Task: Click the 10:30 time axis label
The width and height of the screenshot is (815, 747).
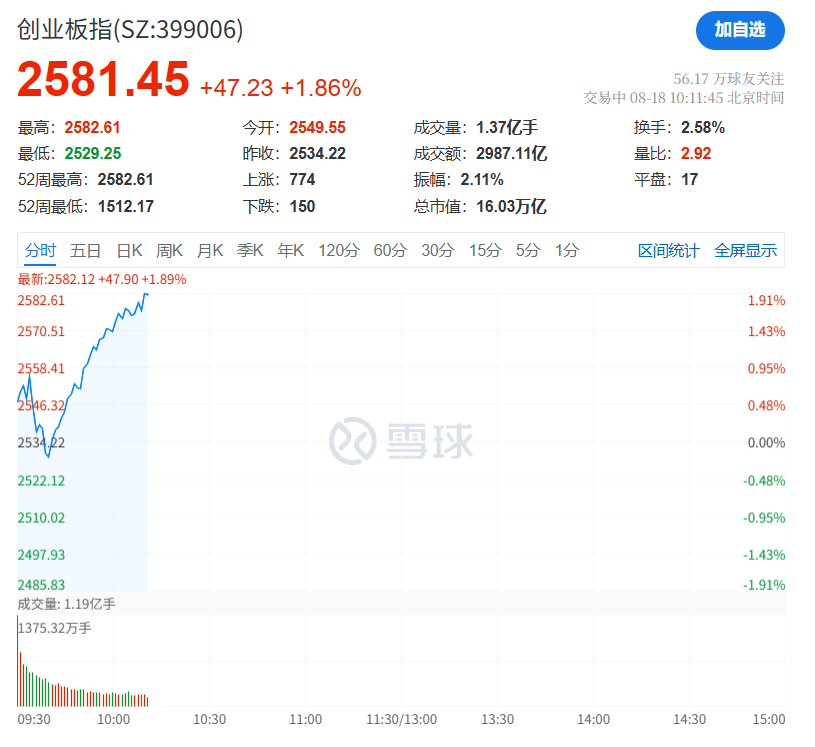Action: click(x=209, y=719)
